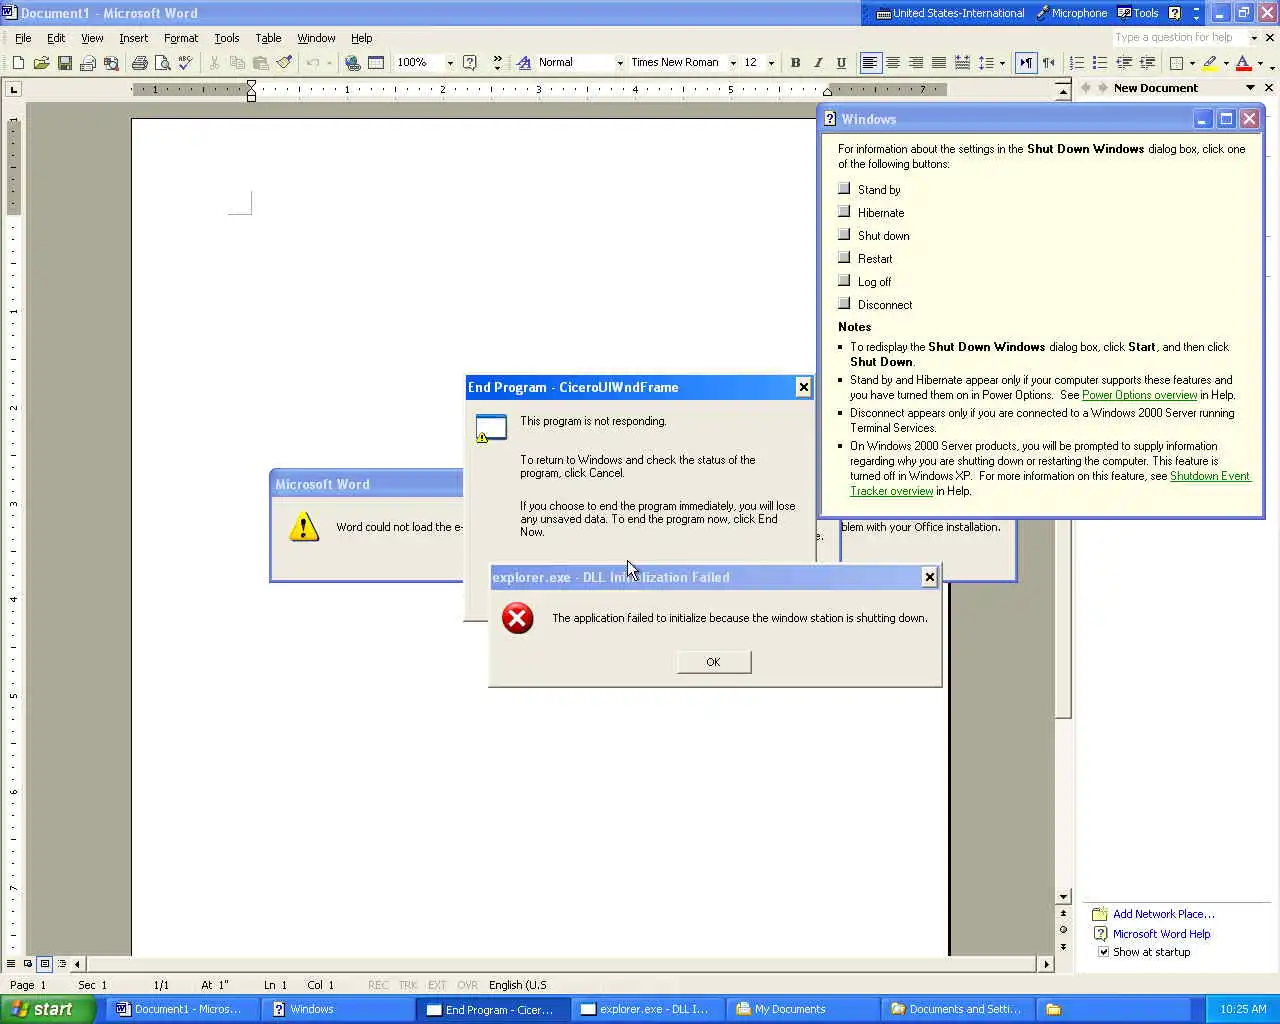This screenshot has width=1280, height=1024.
Task: Center the text alignment
Action: pyautogui.click(x=893, y=63)
